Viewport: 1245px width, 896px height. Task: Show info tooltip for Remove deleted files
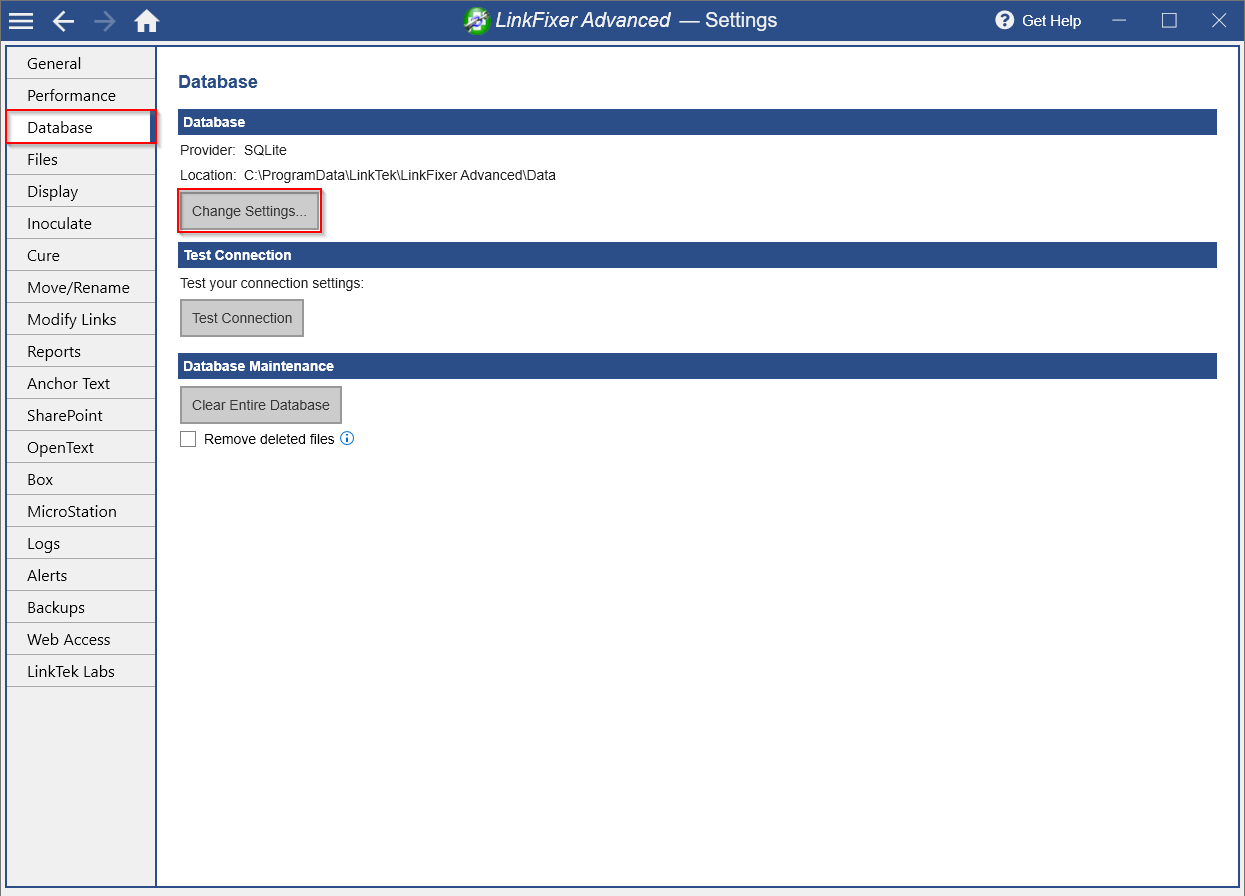point(347,438)
